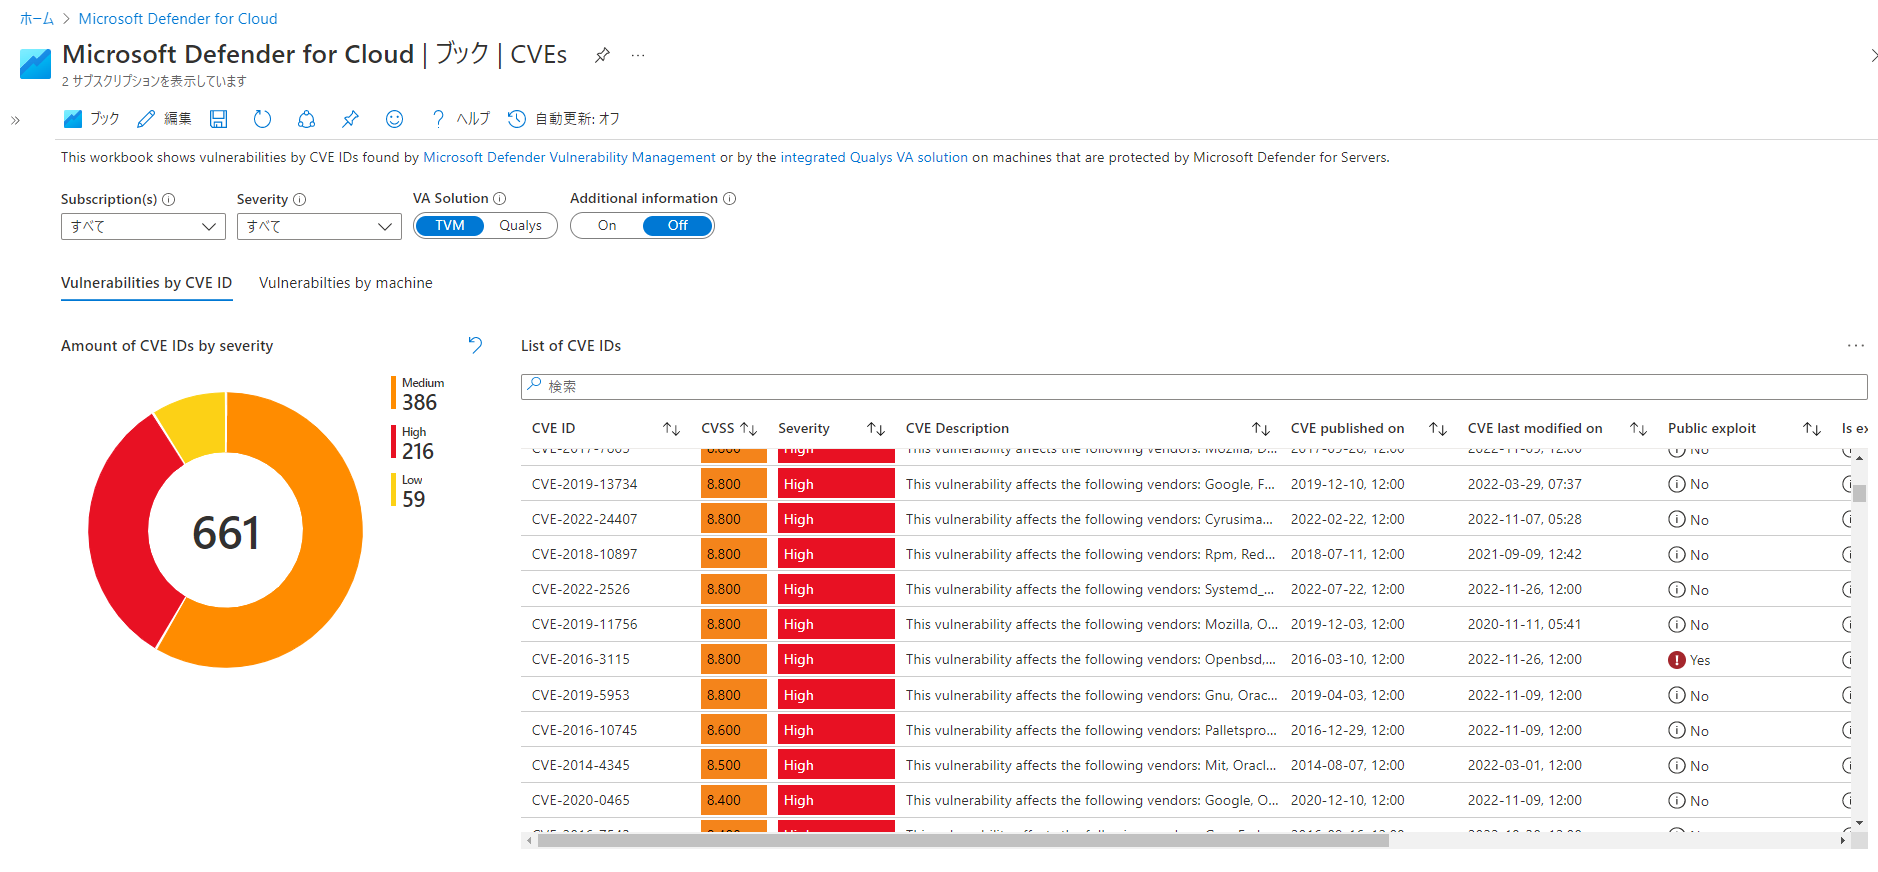The image size is (1878, 872).
Task: Open the Subscription(s) dropdown
Action: click(x=143, y=226)
